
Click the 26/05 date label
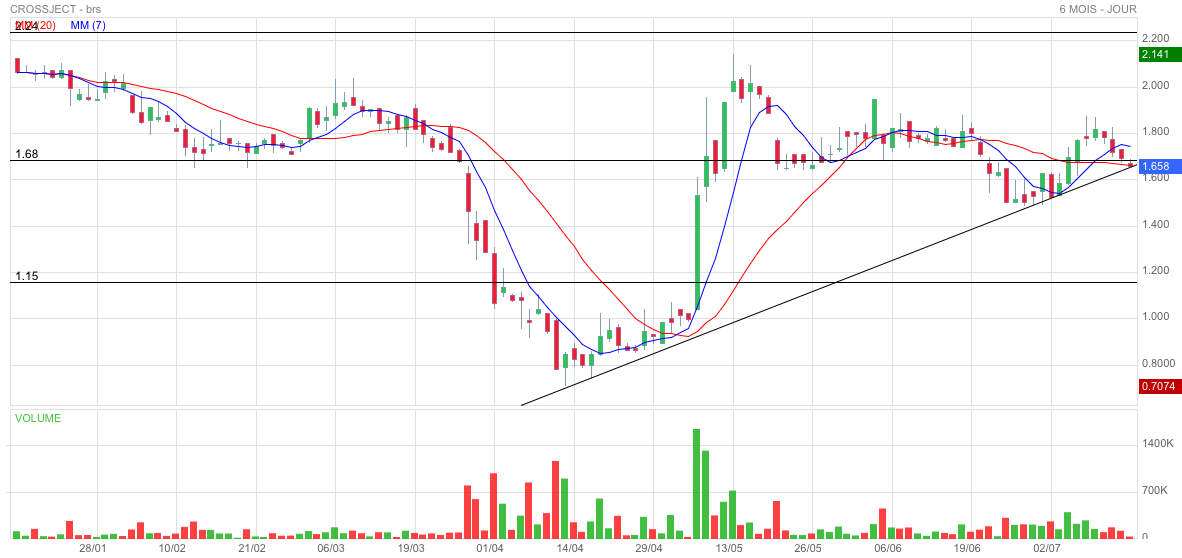[808, 547]
